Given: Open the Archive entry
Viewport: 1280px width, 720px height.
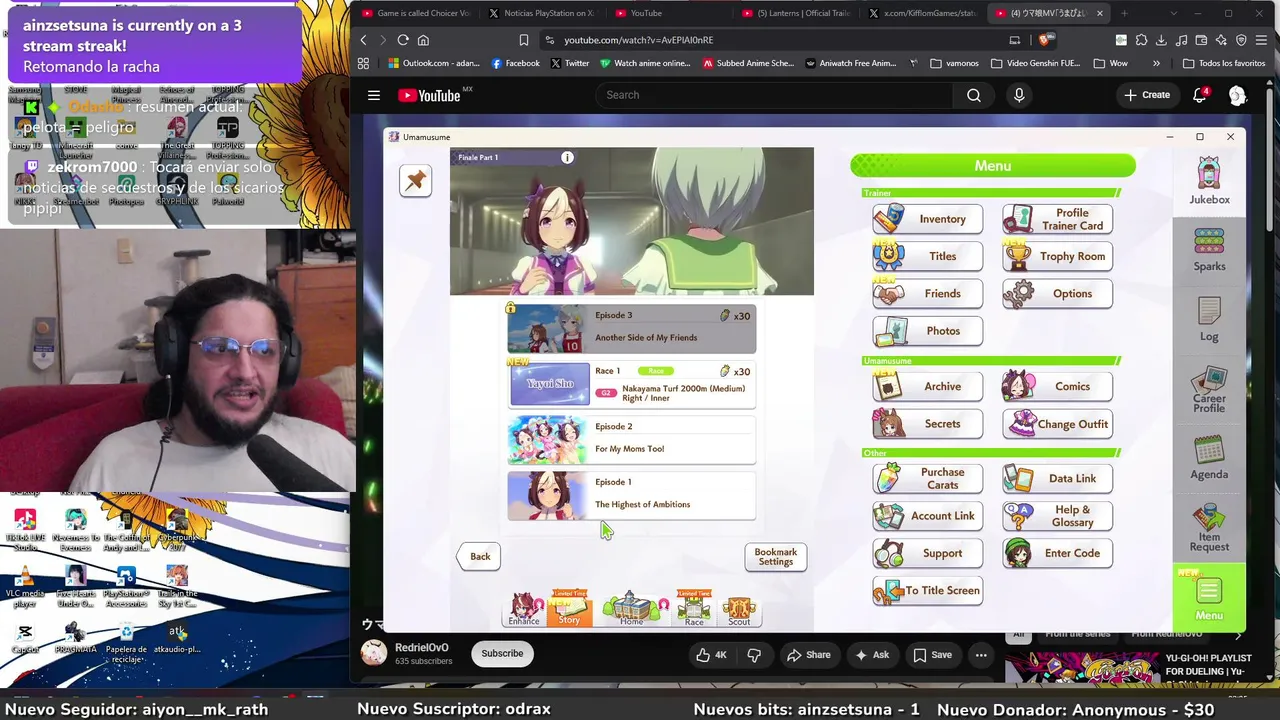Looking at the screenshot, I should click(x=927, y=386).
